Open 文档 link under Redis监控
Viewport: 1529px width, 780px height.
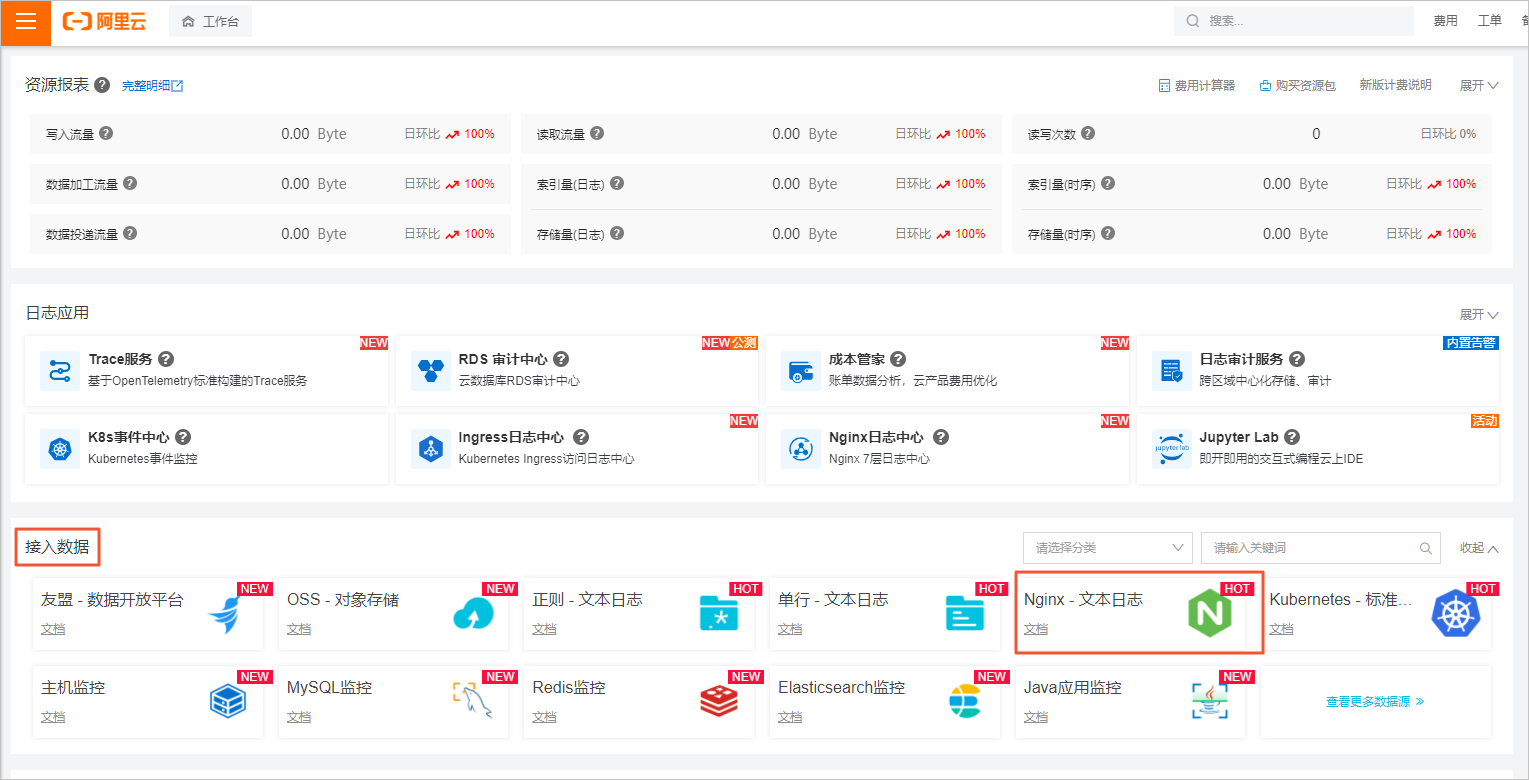point(544,717)
